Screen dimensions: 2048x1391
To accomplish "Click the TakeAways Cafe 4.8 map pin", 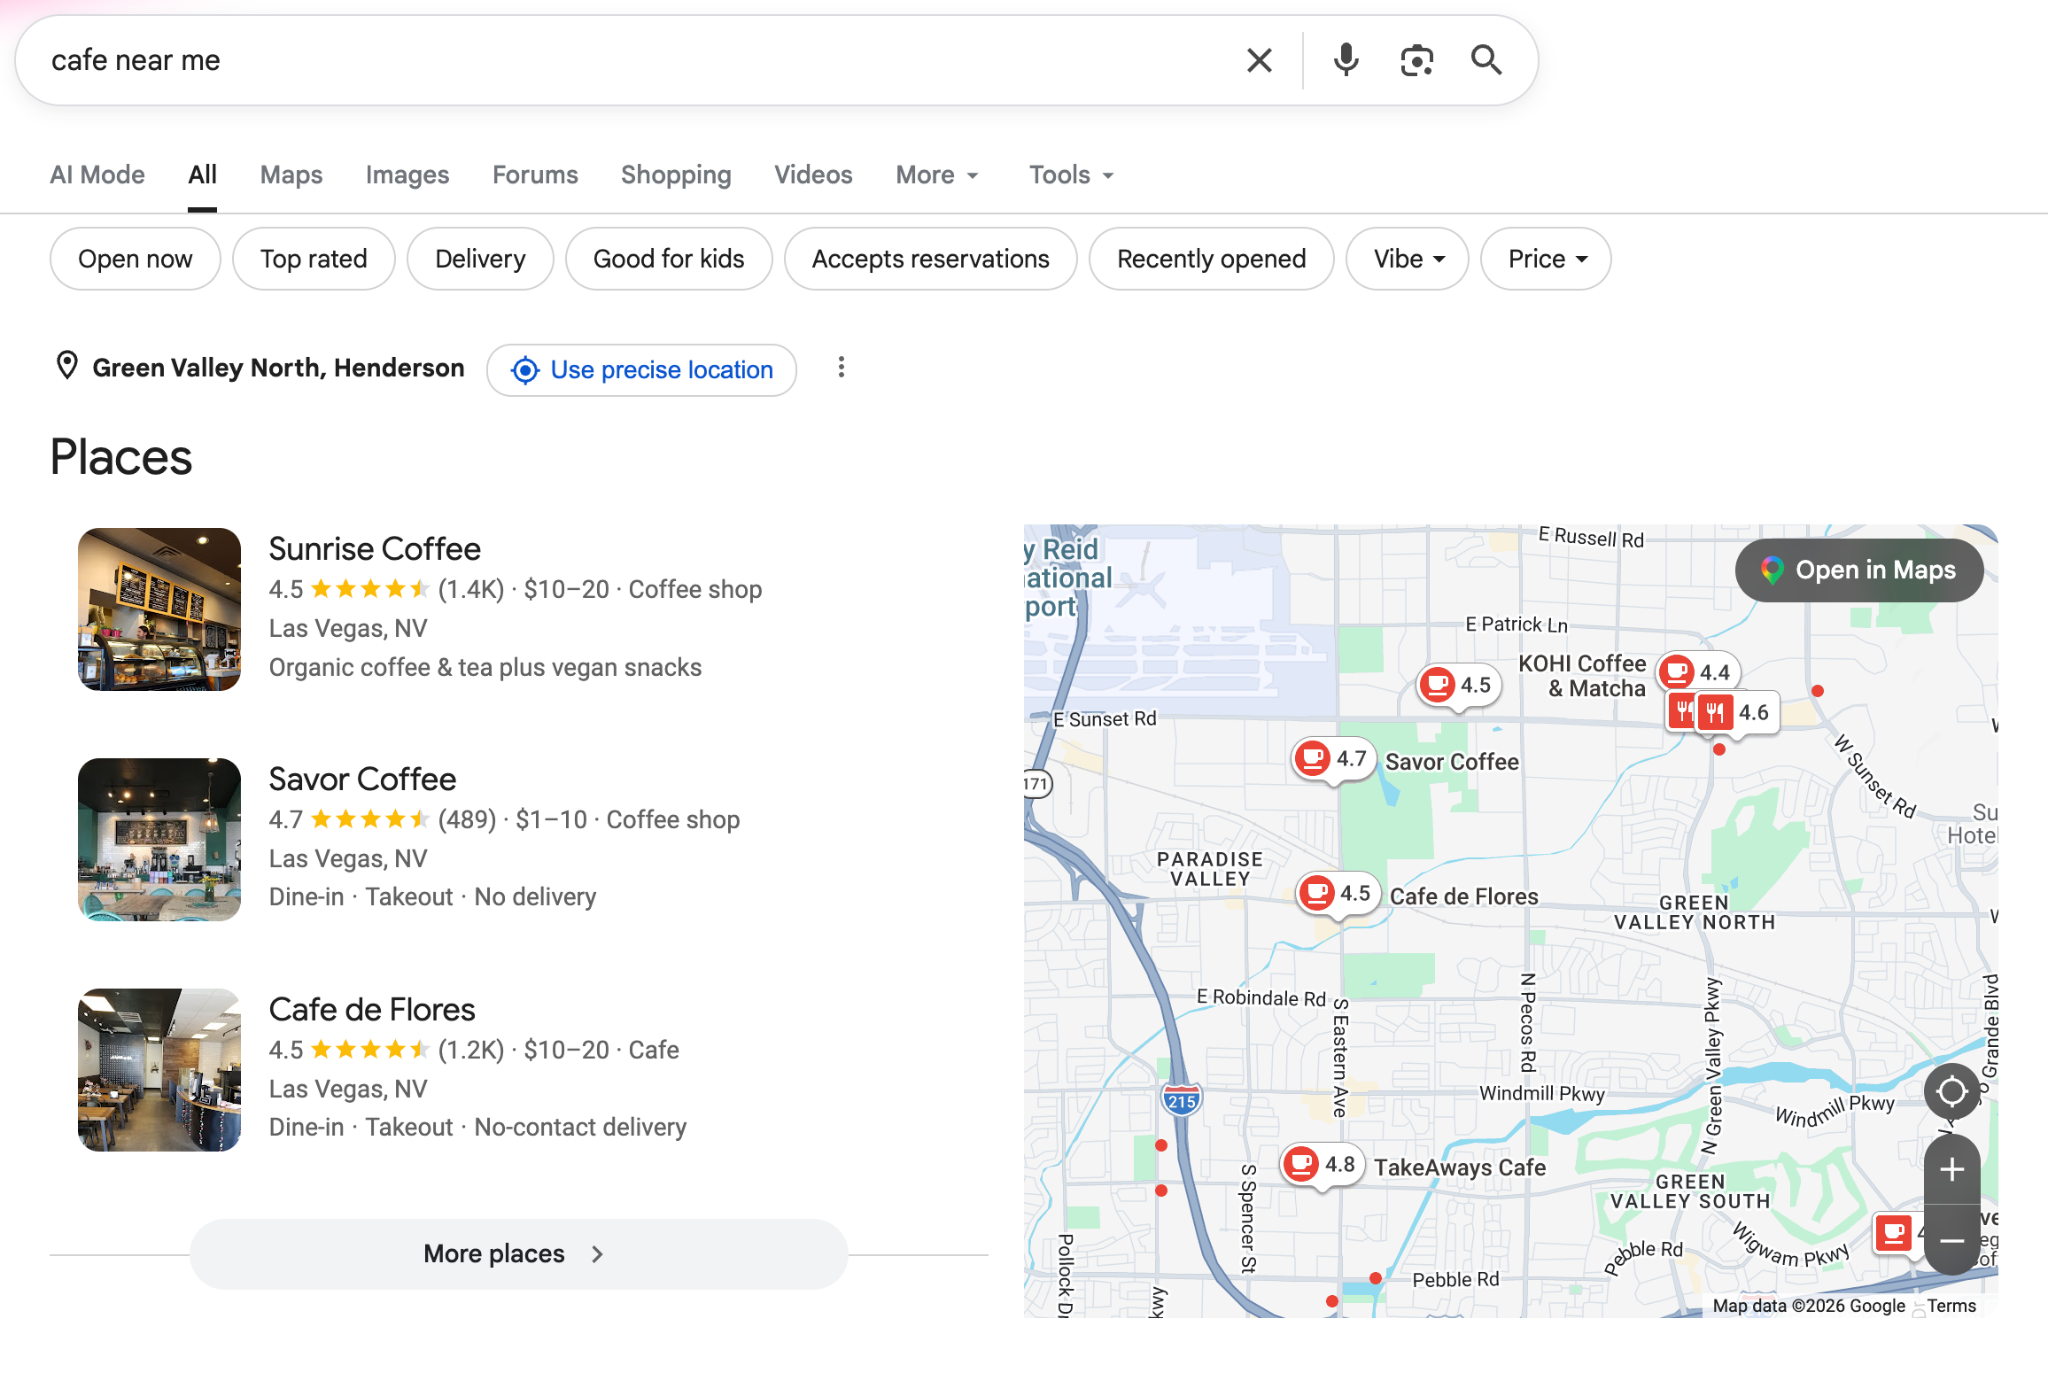I will coord(1323,1165).
